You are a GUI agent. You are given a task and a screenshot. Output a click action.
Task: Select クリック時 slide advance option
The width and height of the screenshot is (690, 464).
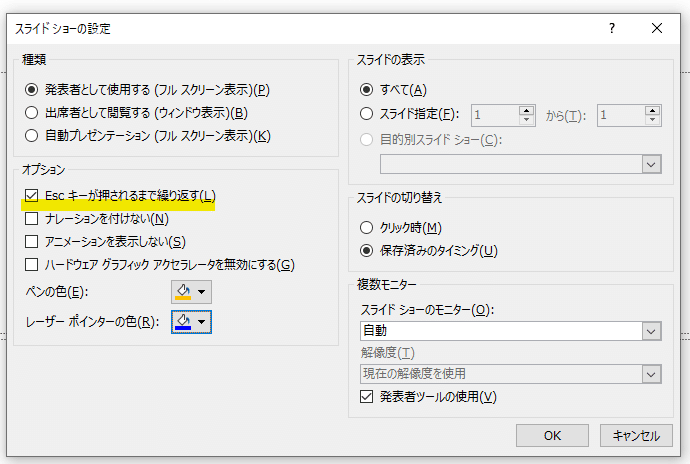tap(366, 228)
